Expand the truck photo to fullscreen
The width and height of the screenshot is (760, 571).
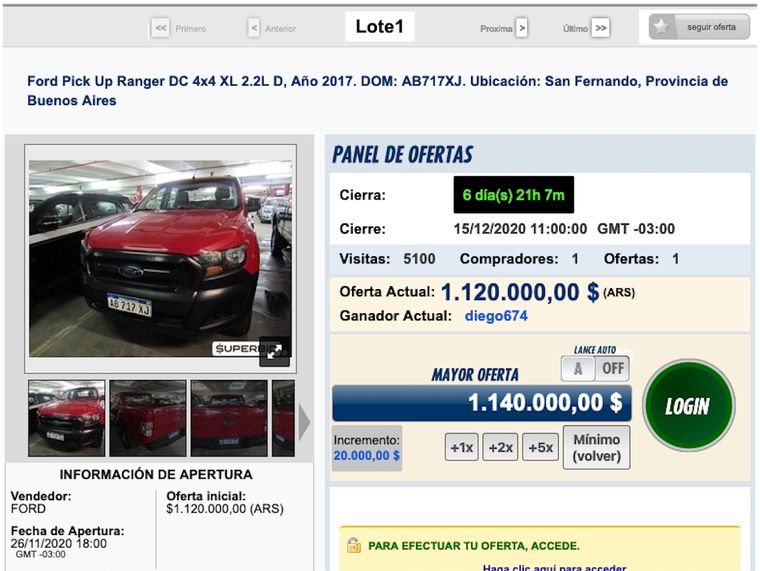[x=274, y=351]
